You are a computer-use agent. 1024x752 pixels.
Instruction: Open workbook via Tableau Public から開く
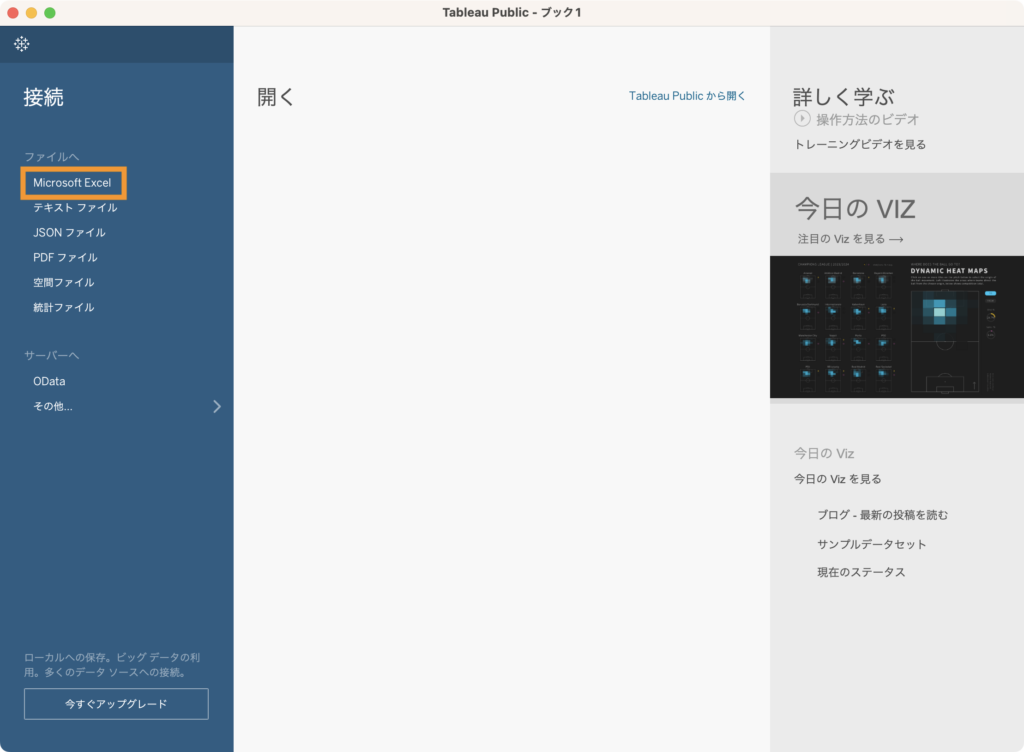point(687,96)
